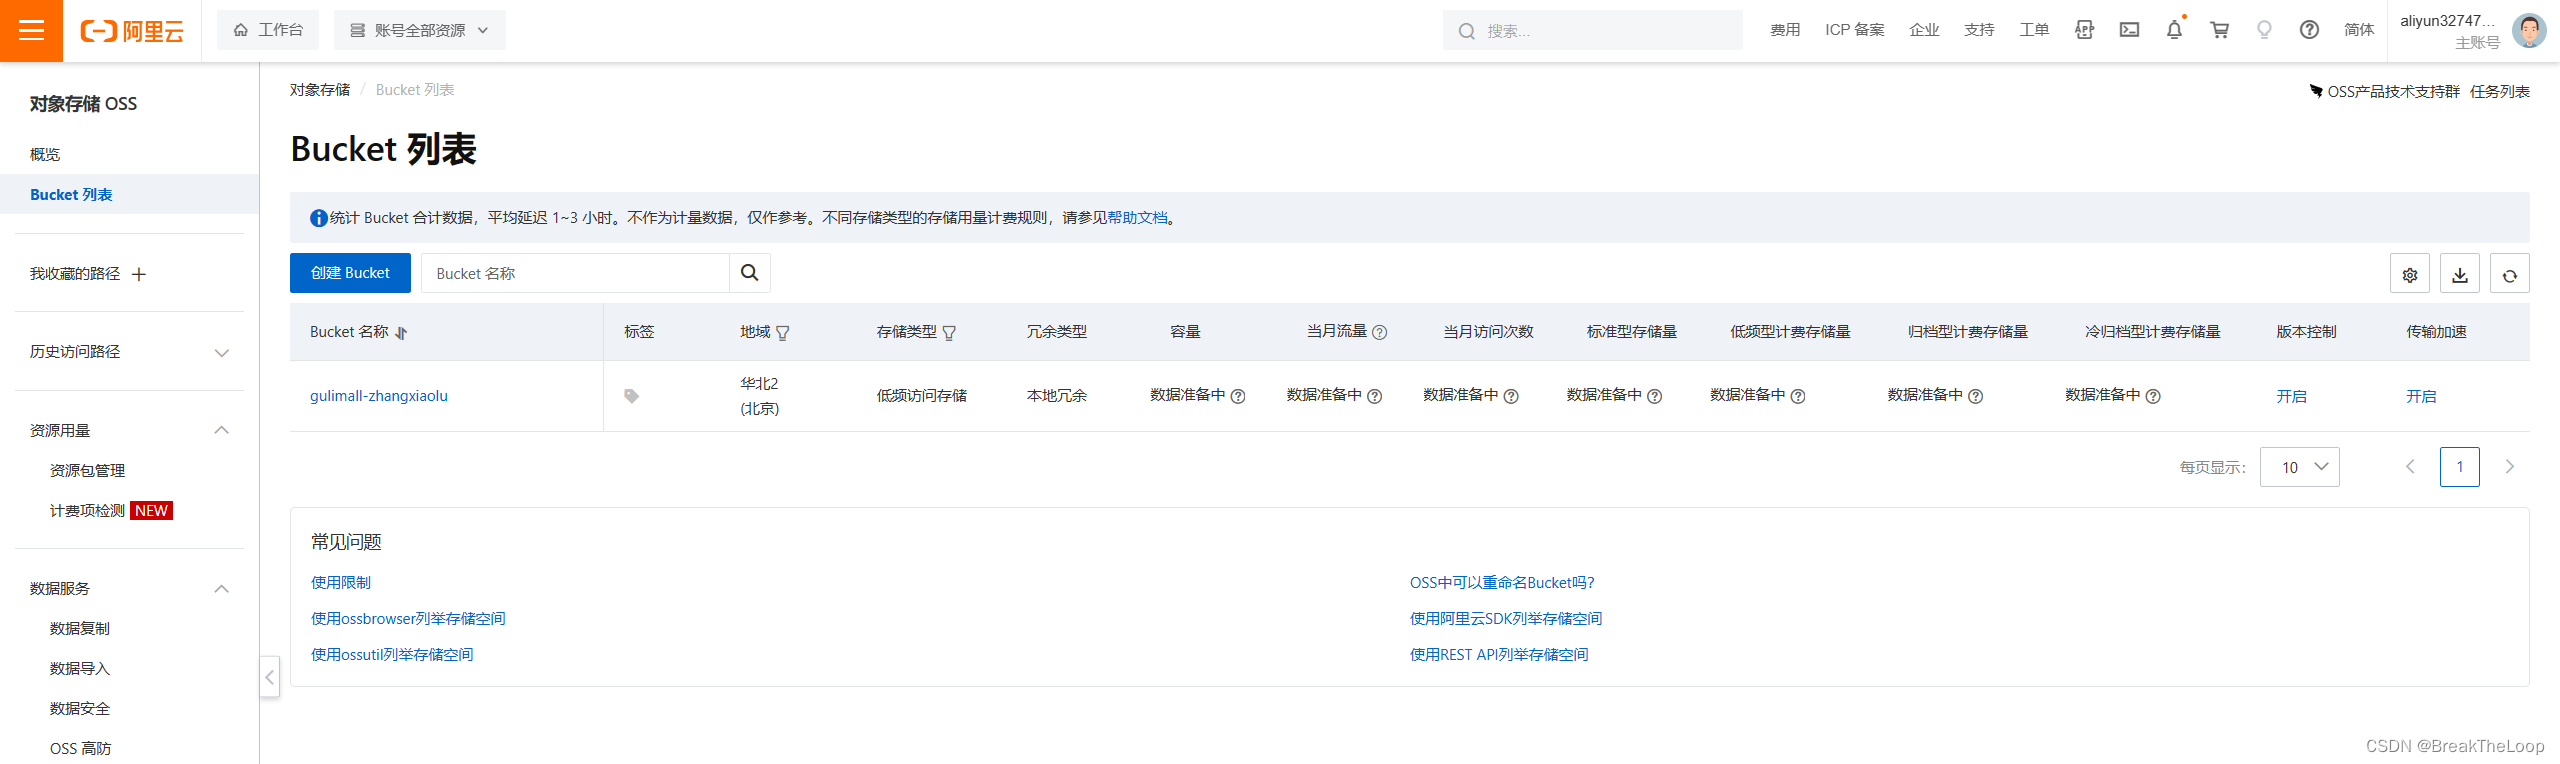Focus the top search box
2560x764 pixels.
[1592, 31]
